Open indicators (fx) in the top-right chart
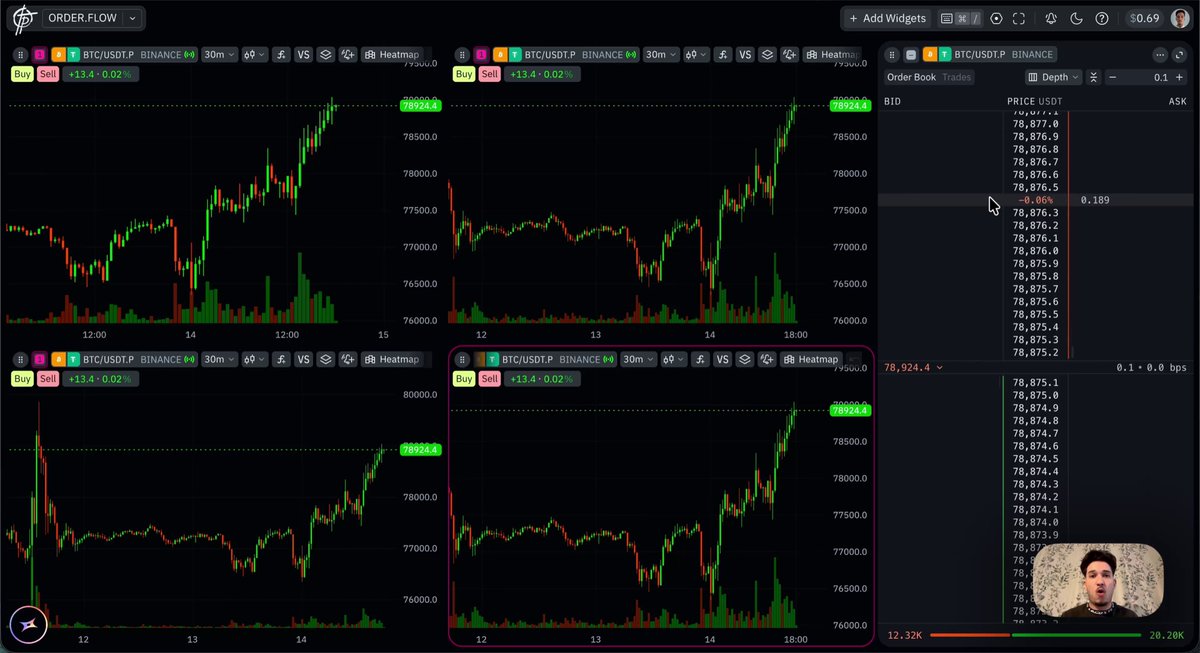The height and width of the screenshot is (653, 1200). tap(723, 54)
